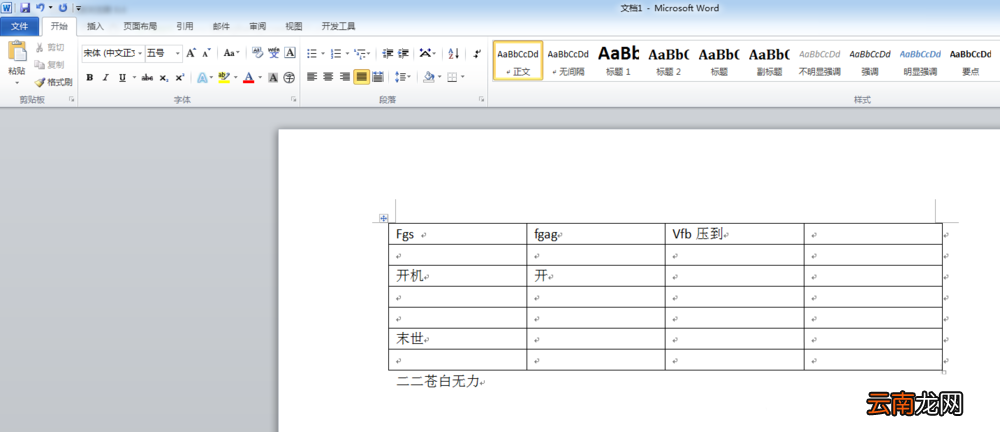Sort with the A-Z arrow icon
The width and height of the screenshot is (1000, 432).
click(x=453, y=54)
